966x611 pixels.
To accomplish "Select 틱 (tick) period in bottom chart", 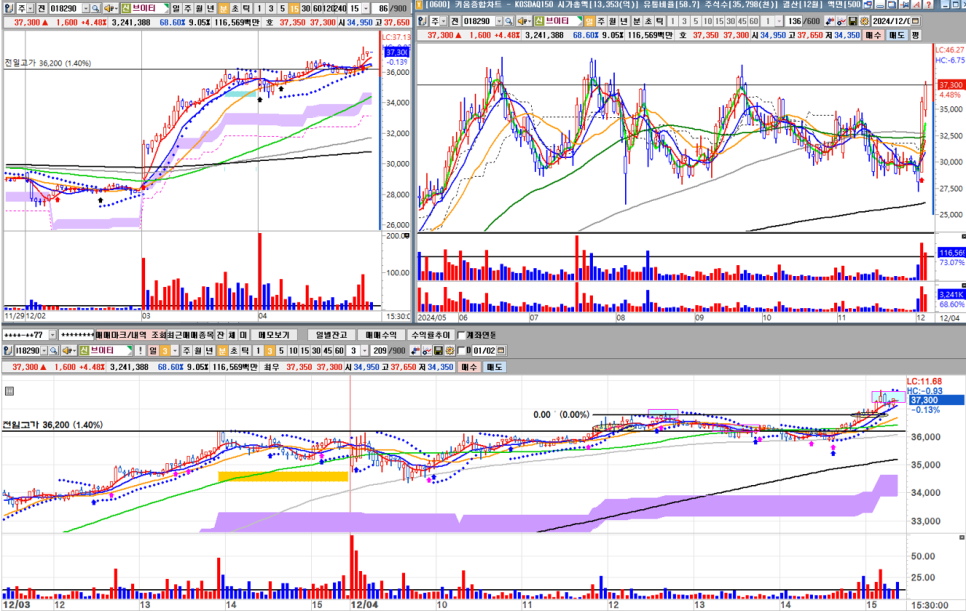I will [245, 350].
